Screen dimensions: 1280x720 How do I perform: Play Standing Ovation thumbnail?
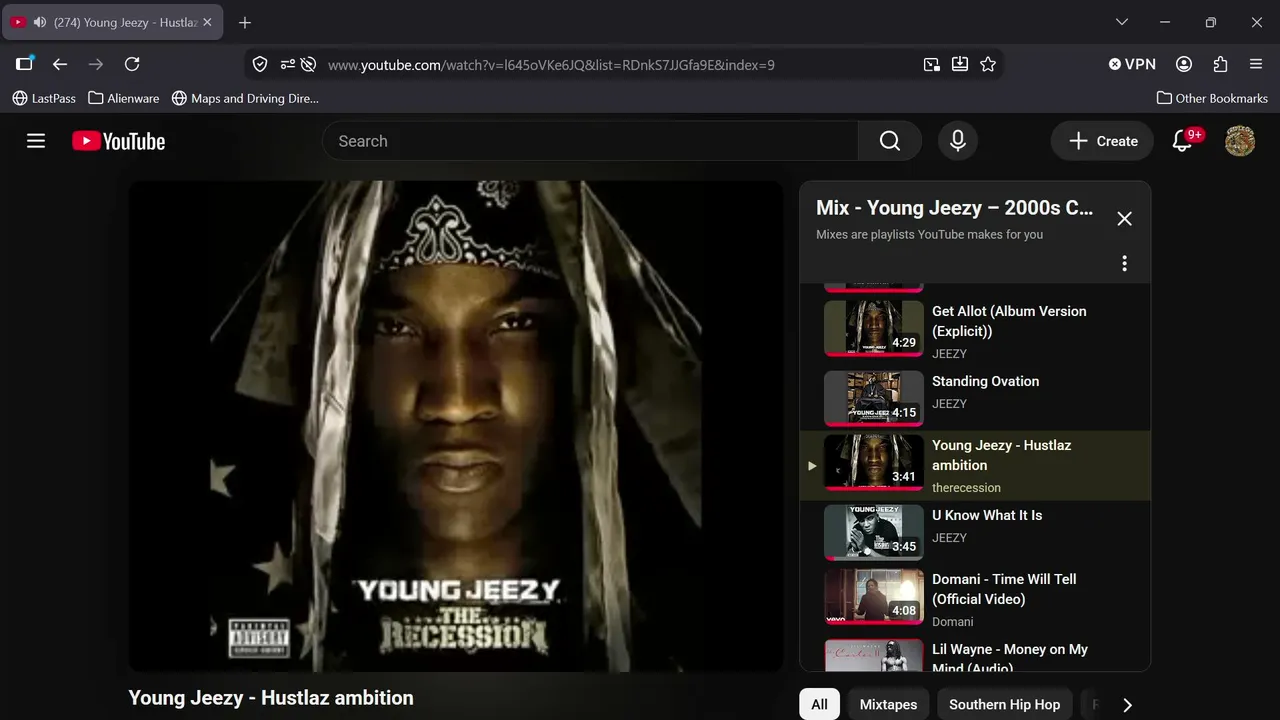click(874, 398)
